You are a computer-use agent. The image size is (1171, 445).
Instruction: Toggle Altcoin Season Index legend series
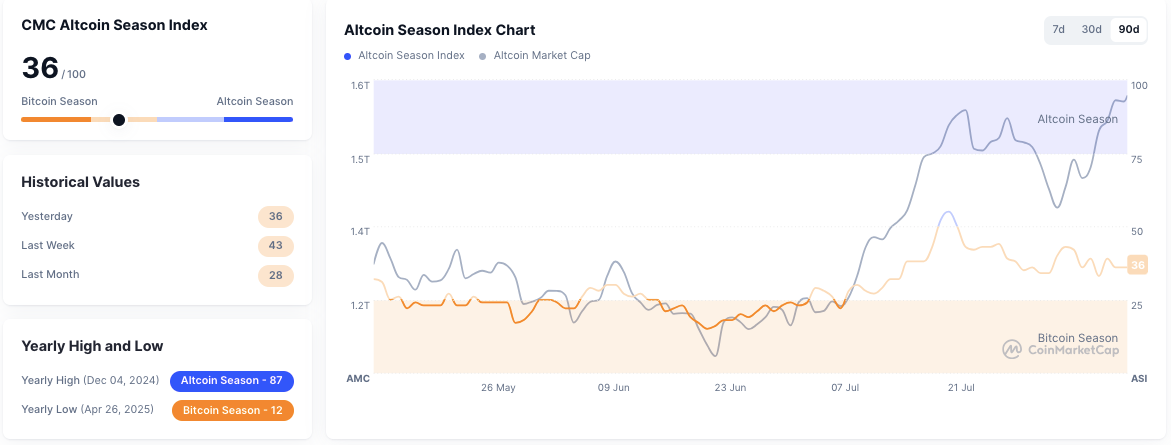[411, 56]
